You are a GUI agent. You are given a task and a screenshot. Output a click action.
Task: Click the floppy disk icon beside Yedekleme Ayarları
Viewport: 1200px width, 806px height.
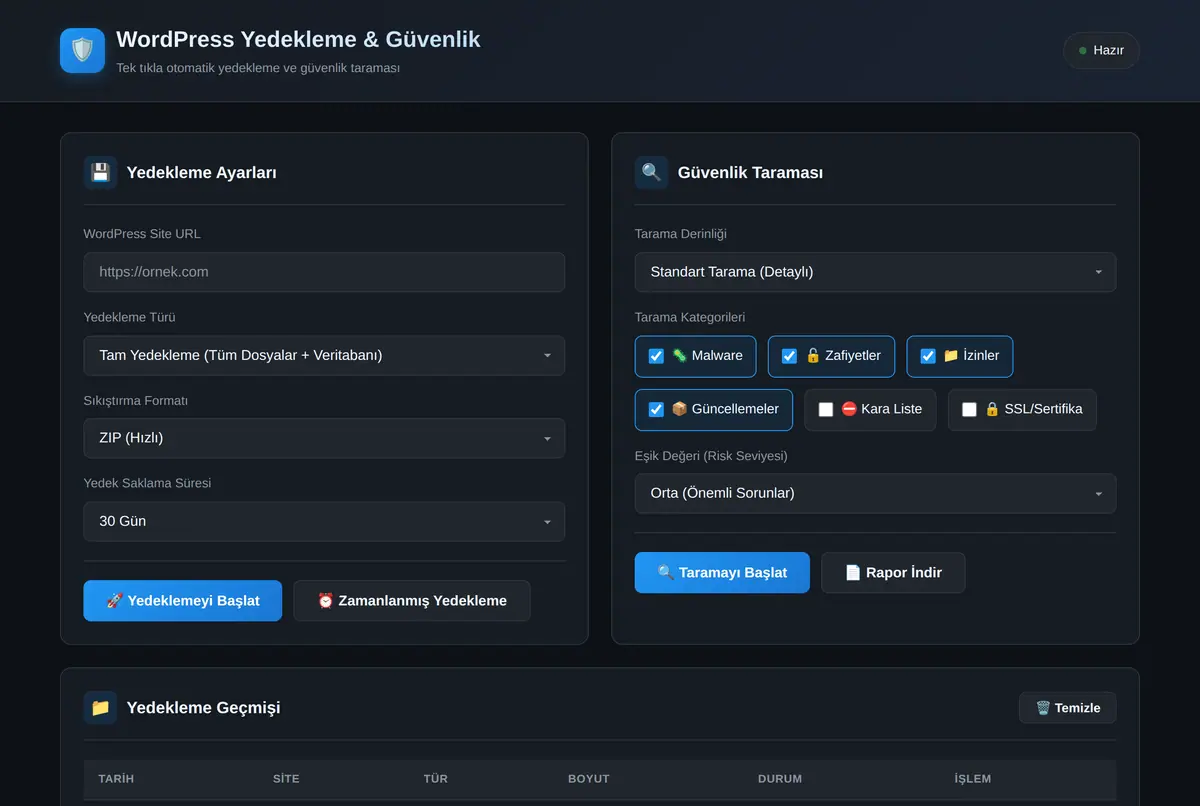tap(100, 172)
